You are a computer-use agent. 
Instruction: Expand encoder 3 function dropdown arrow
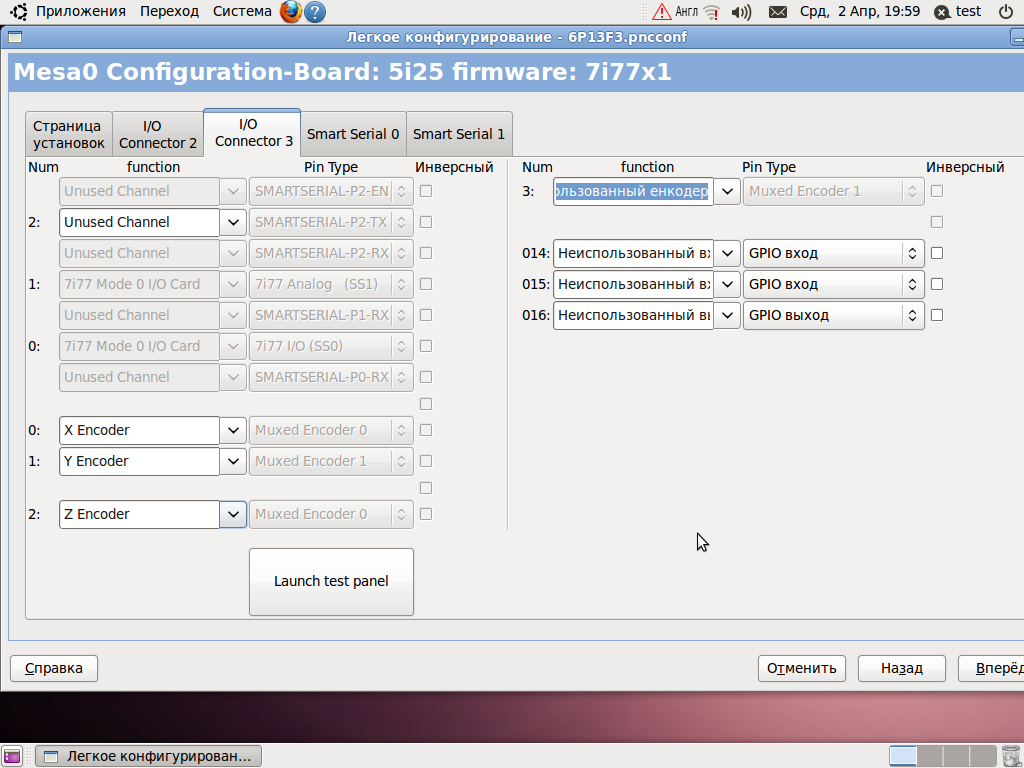pos(727,191)
